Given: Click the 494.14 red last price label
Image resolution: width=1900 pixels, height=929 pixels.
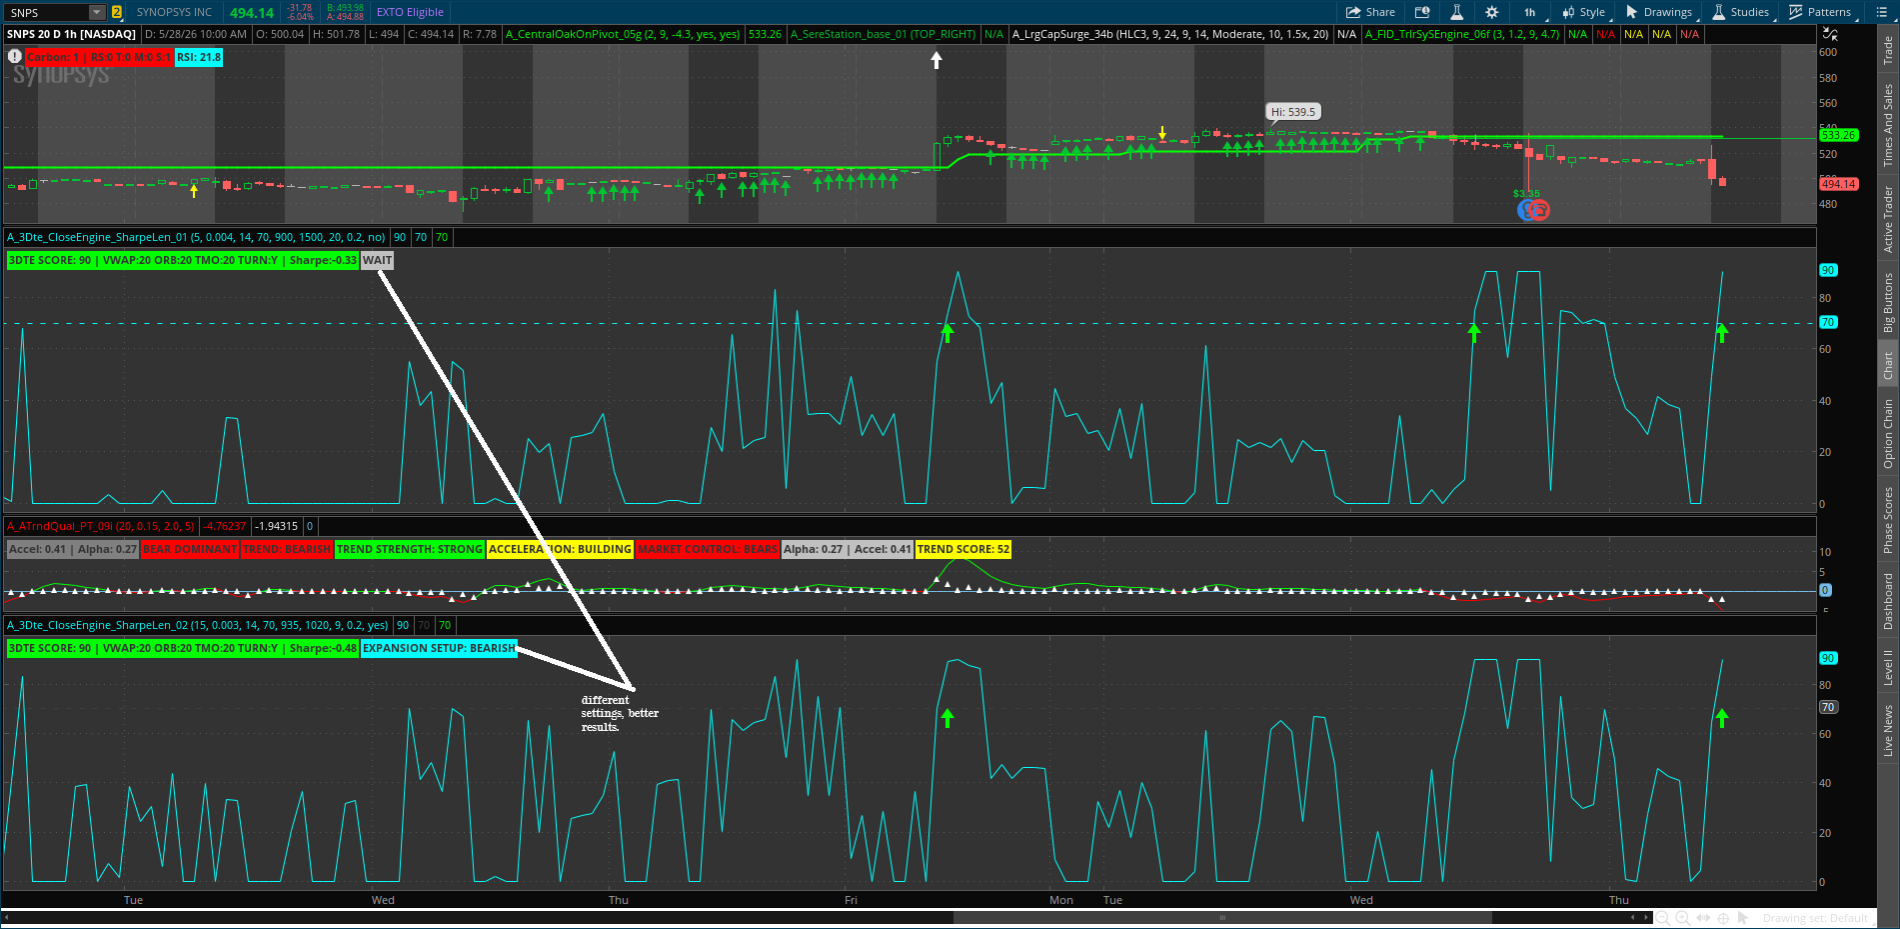Looking at the screenshot, I should click(x=1838, y=184).
